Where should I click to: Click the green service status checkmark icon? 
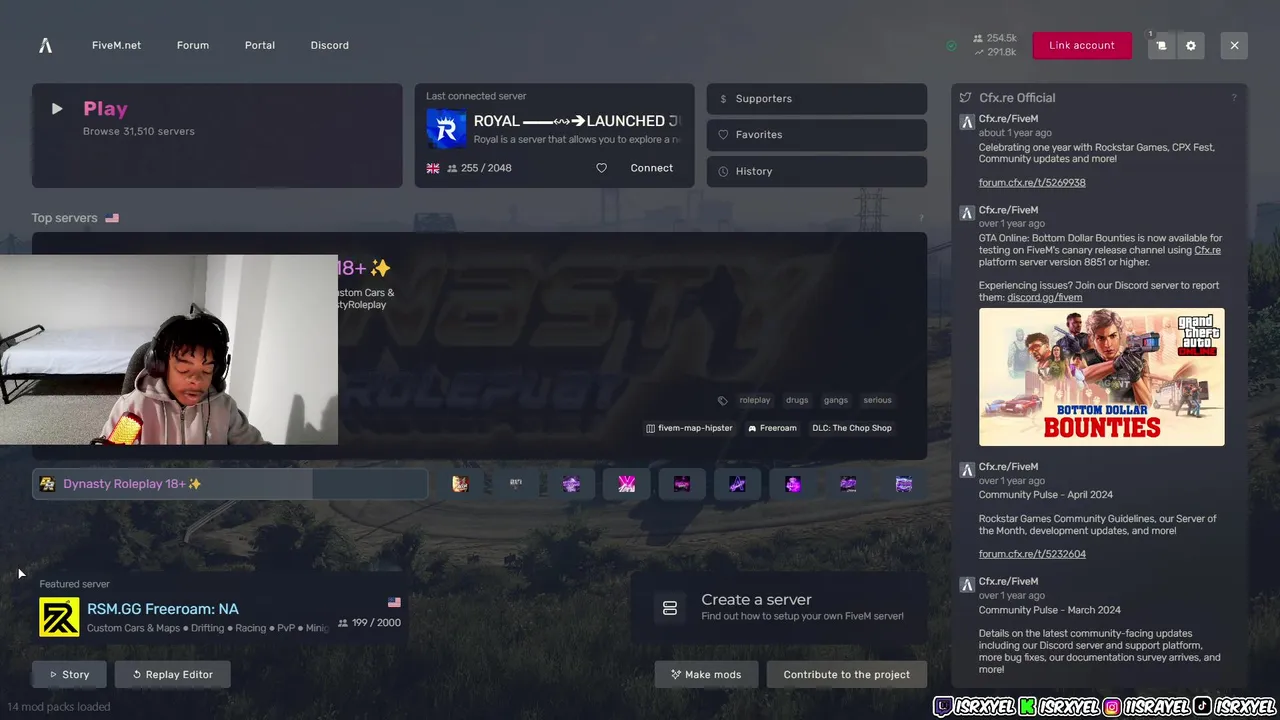(951, 46)
